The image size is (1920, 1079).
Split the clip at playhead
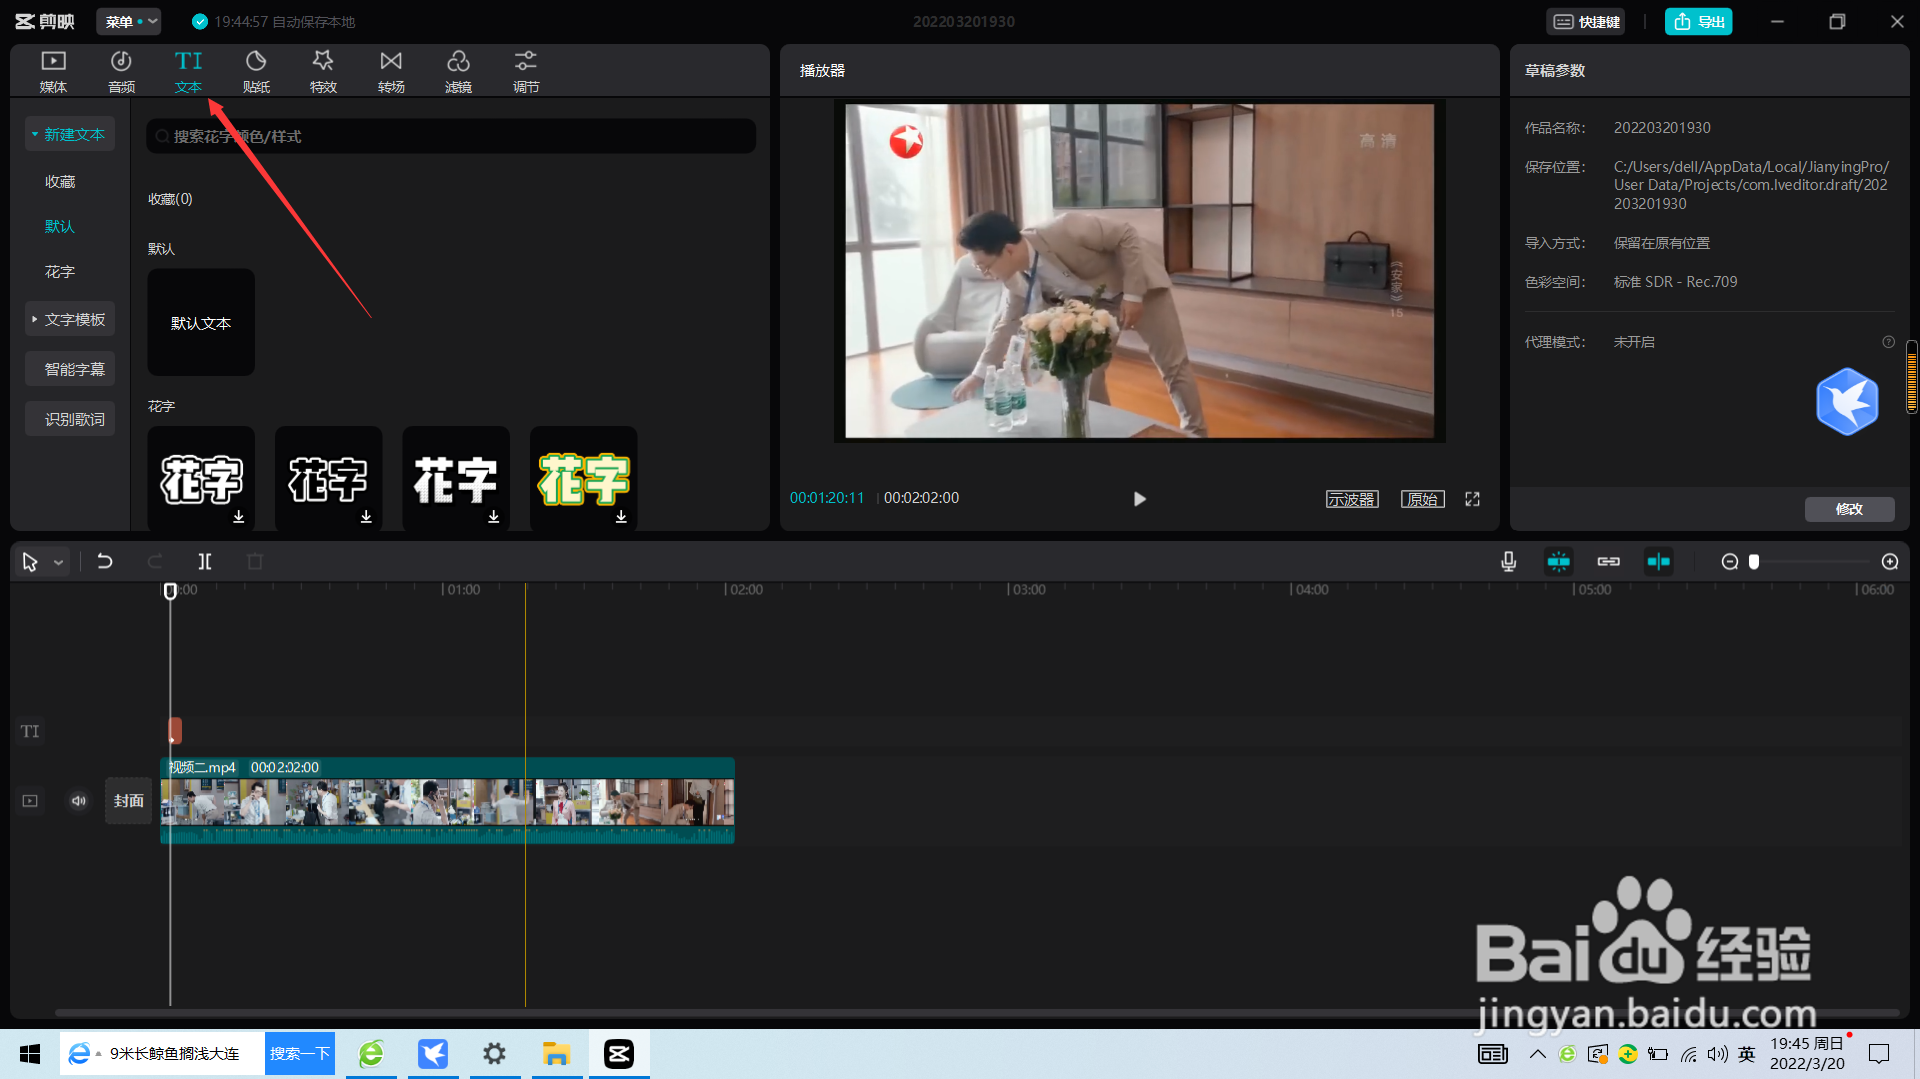(x=205, y=562)
